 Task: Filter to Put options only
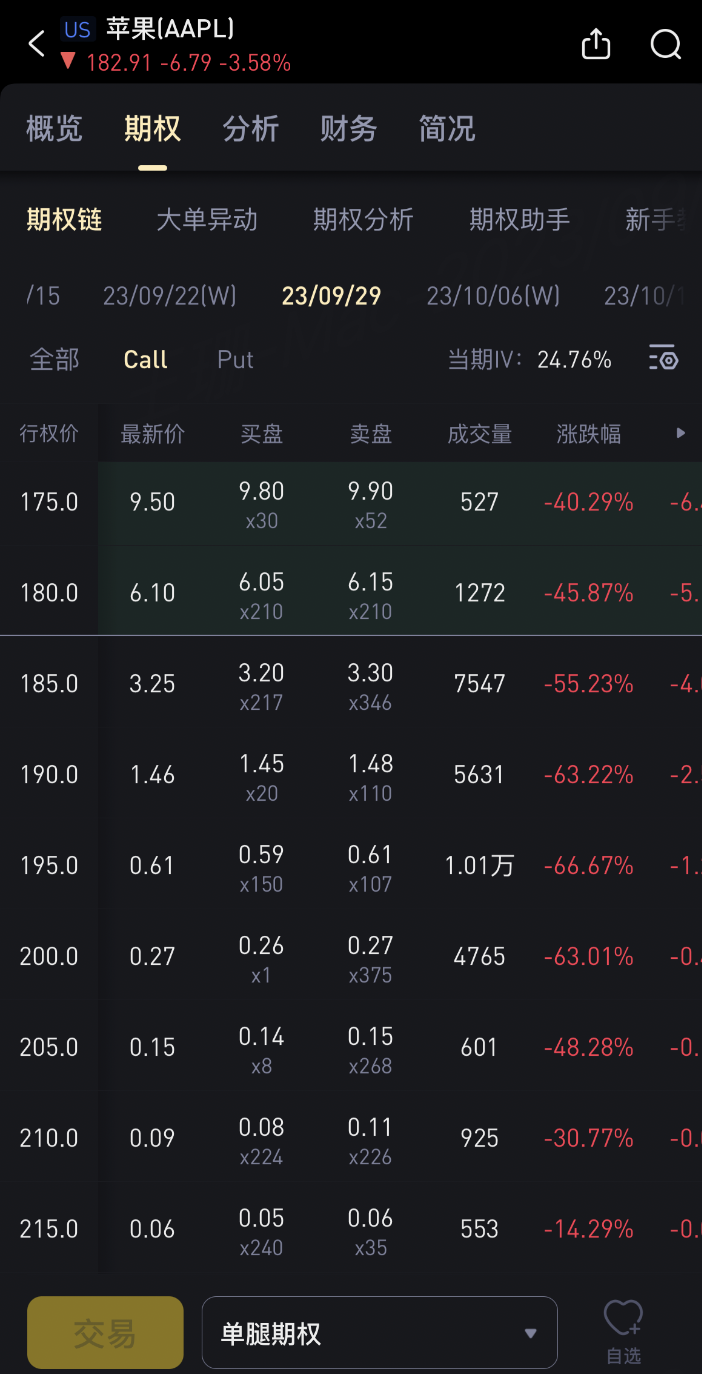tap(236, 360)
